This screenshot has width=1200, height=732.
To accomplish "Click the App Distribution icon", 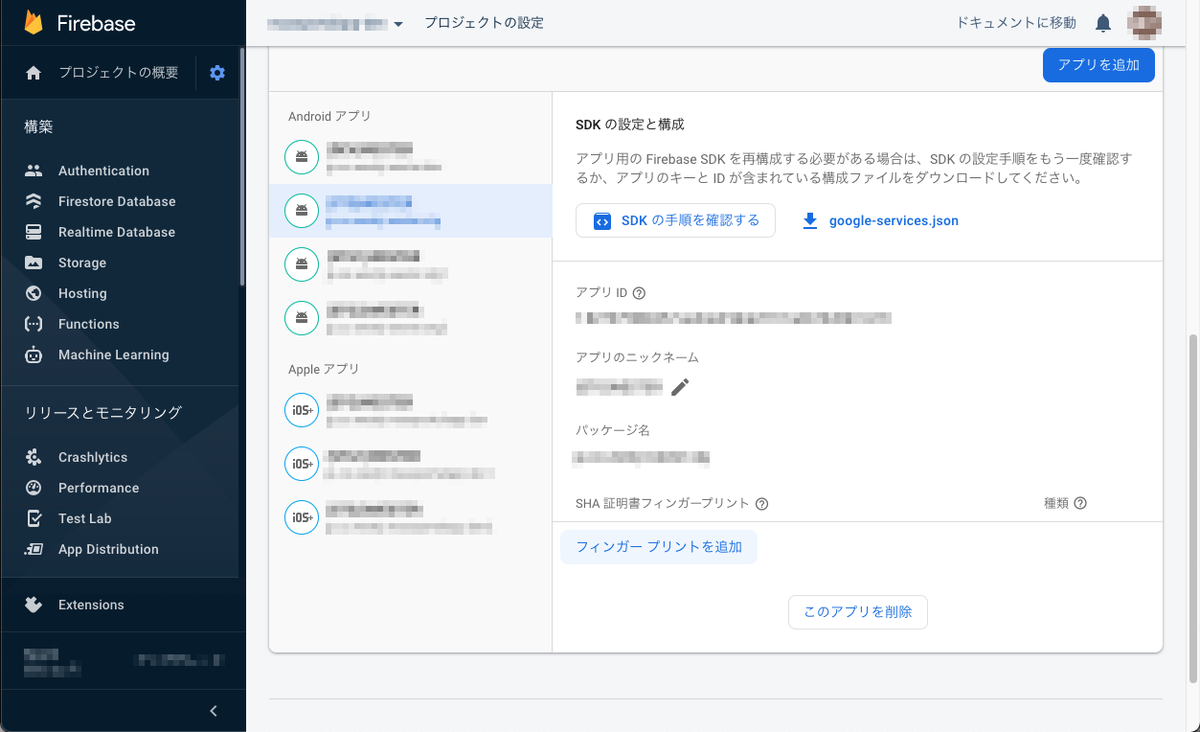I will [x=34, y=549].
